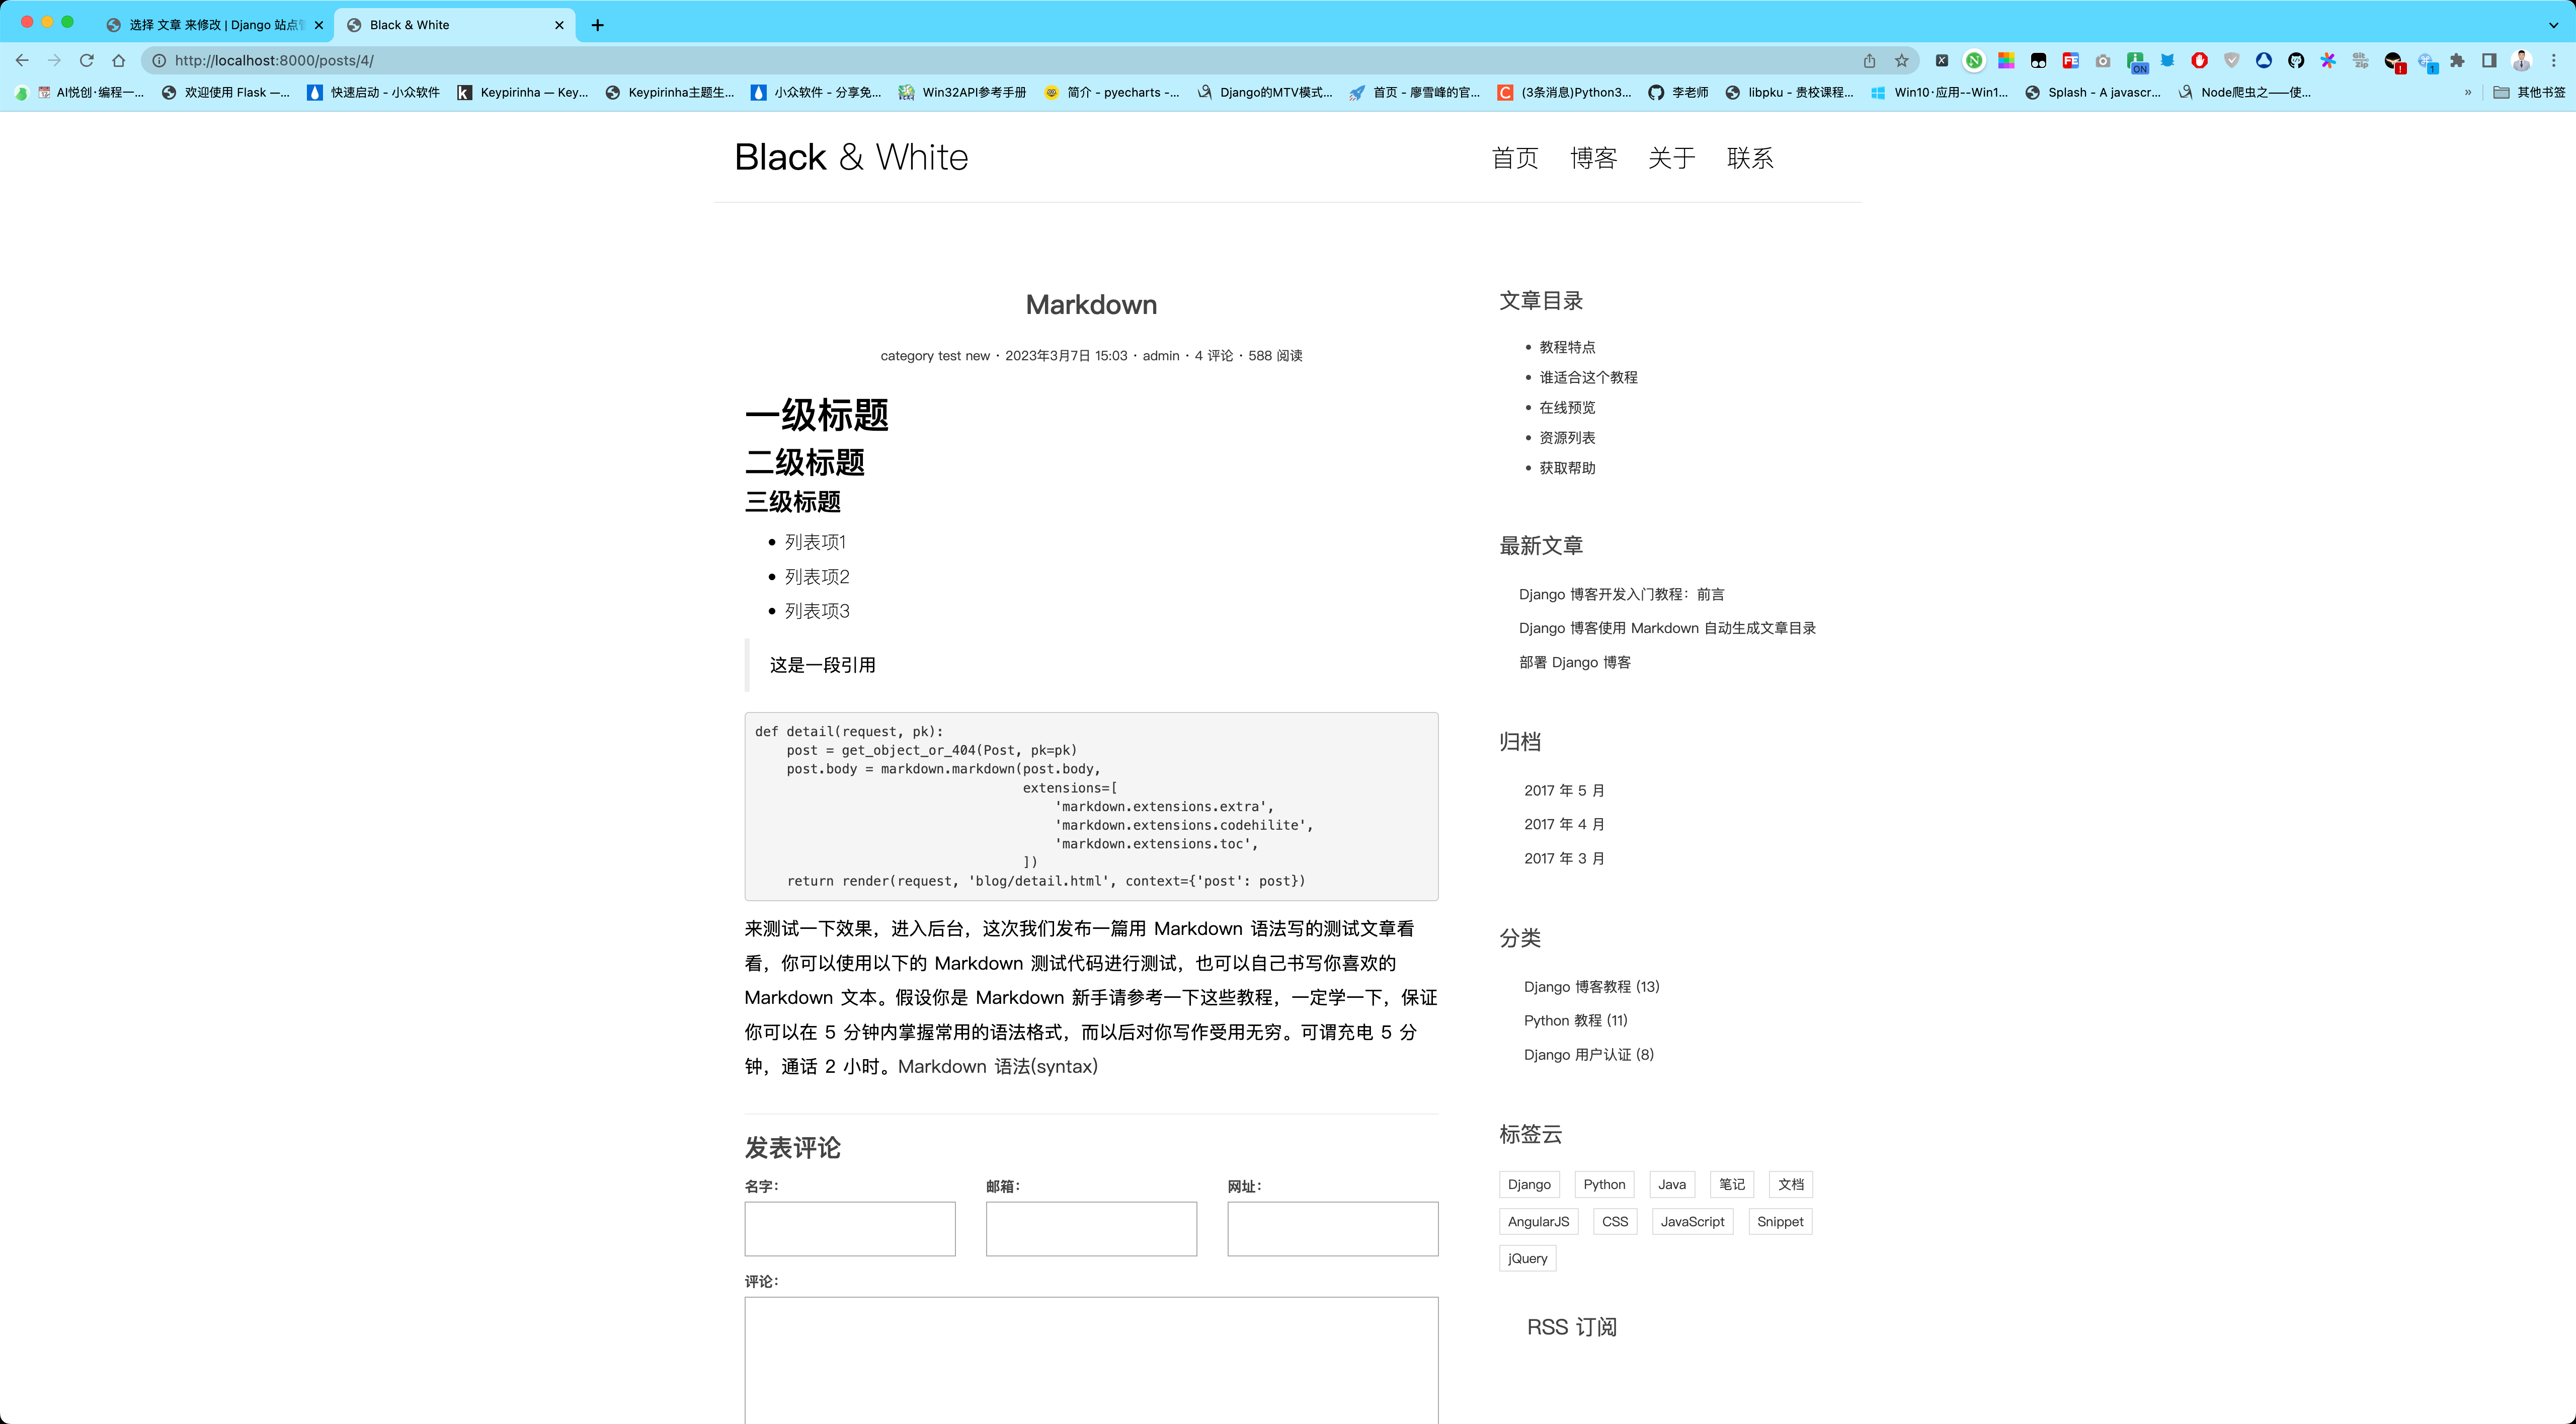The height and width of the screenshot is (1424, 2576).
Task: Open the red stop-hand adblock extension
Action: point(2199,60)
